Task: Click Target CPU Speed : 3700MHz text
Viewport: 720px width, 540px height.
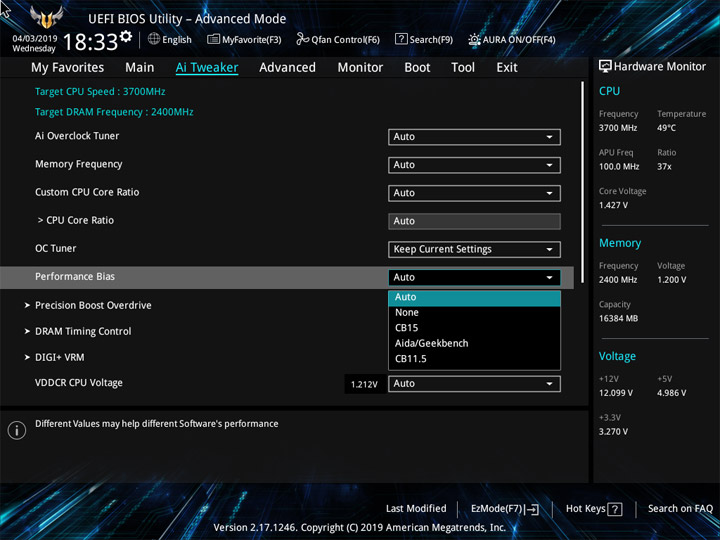Action: (100, 91)
